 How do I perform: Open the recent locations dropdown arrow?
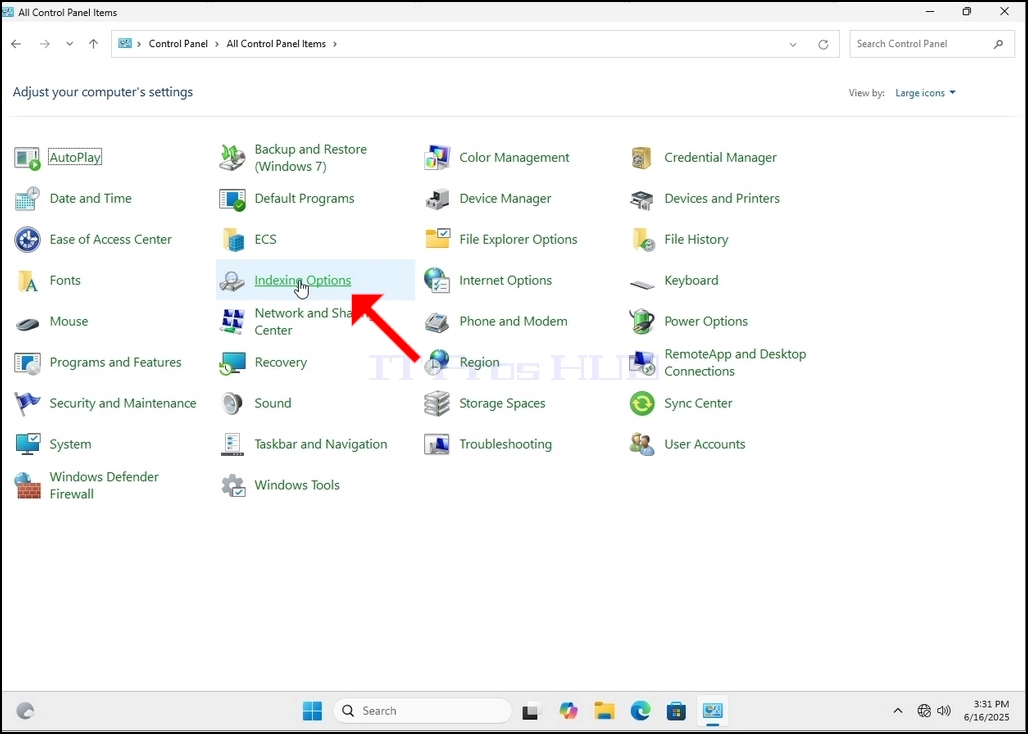point(69,44)
